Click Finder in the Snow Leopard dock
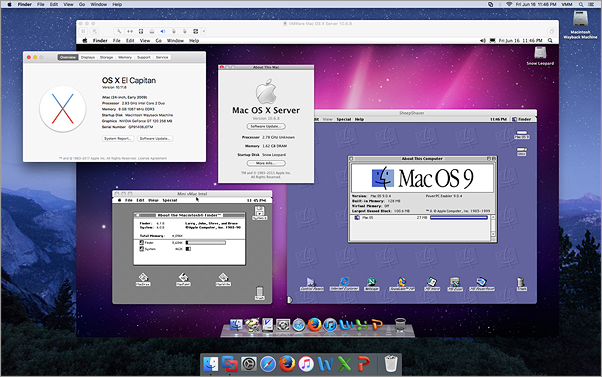The width and height of the screenshot is (602, 377). pos(236,325)
